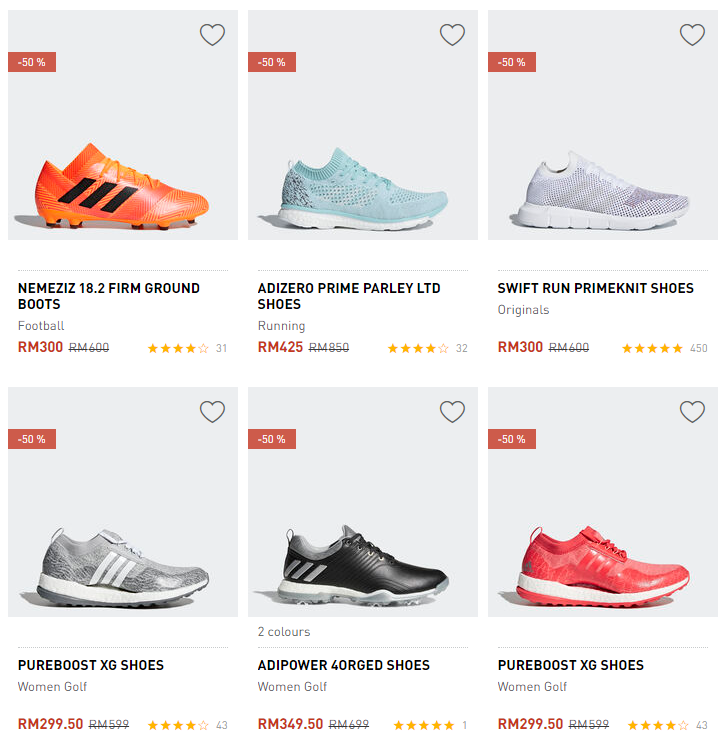
Task: Click RM349.50 price of Adipower shoes
Action: click(x=290, y=724)
